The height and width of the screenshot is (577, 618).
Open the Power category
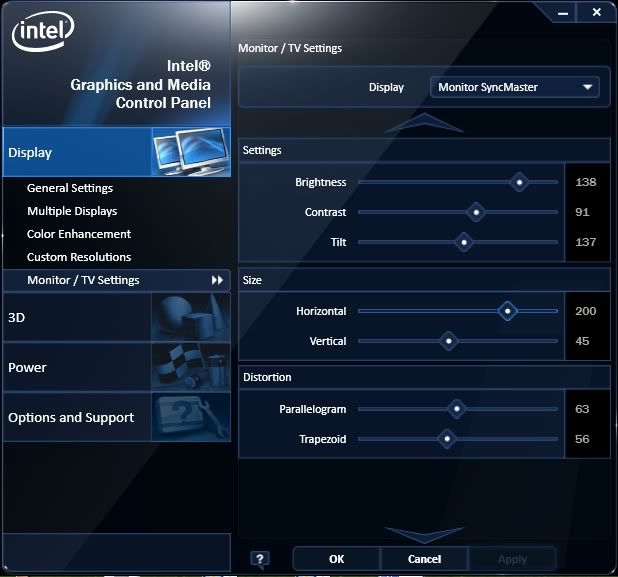click(x=116, y=367)
